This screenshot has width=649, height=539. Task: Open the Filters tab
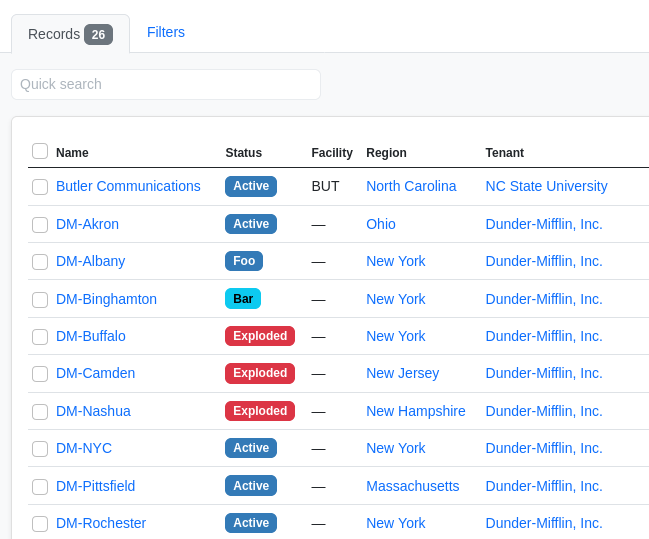166,32
